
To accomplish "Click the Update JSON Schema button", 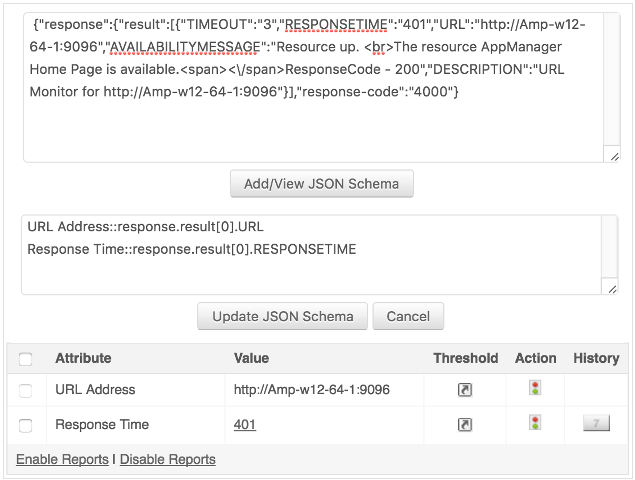I will 283,316.
